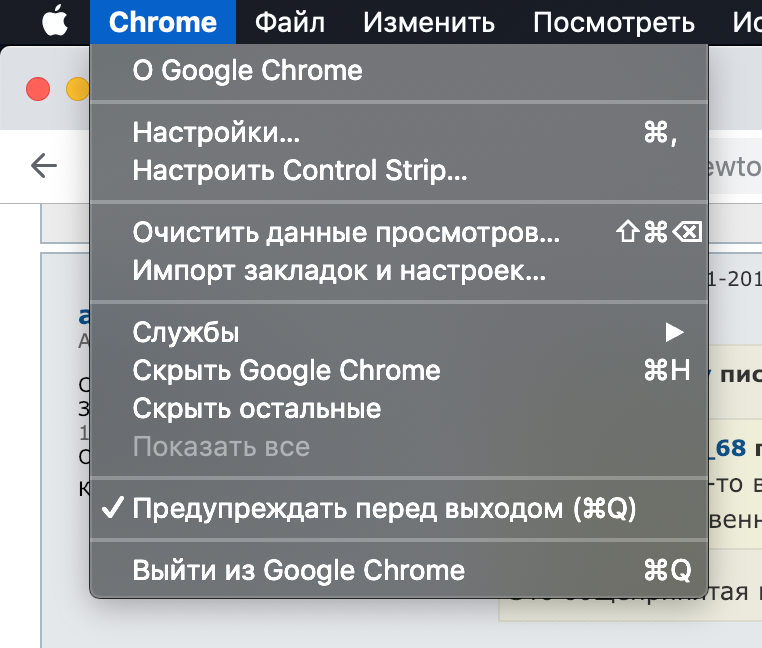Open the Посмотреть menu

pyautogui.click(x=614, y=22)
